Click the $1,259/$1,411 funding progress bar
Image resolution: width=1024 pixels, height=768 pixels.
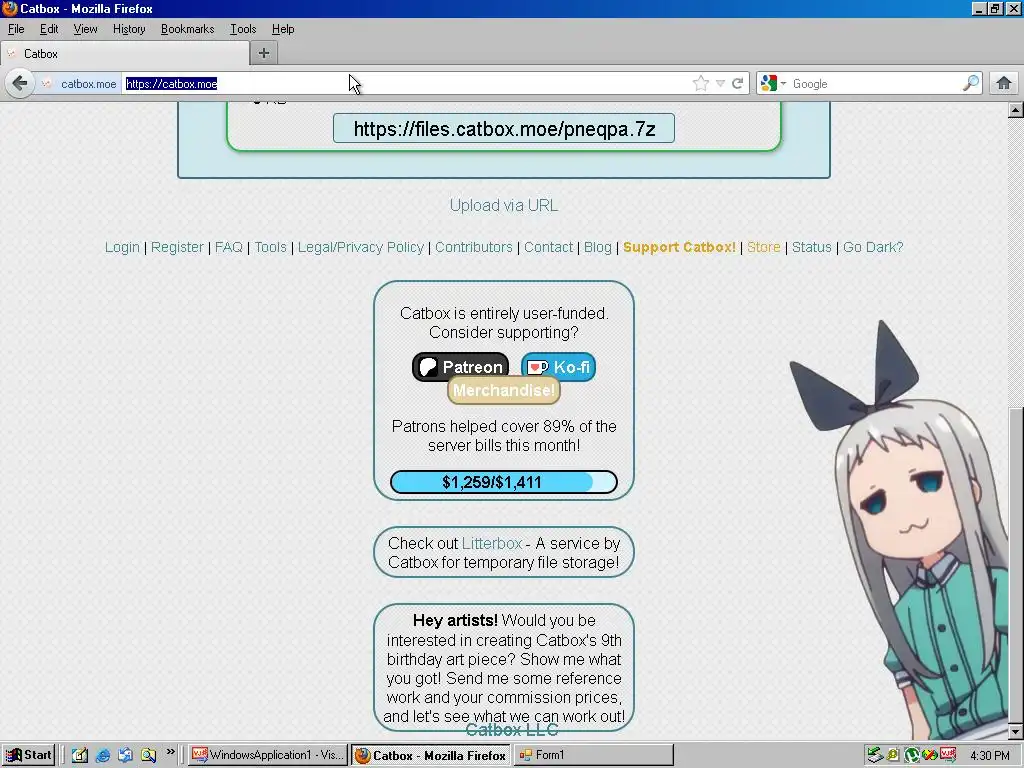[504, 482]
